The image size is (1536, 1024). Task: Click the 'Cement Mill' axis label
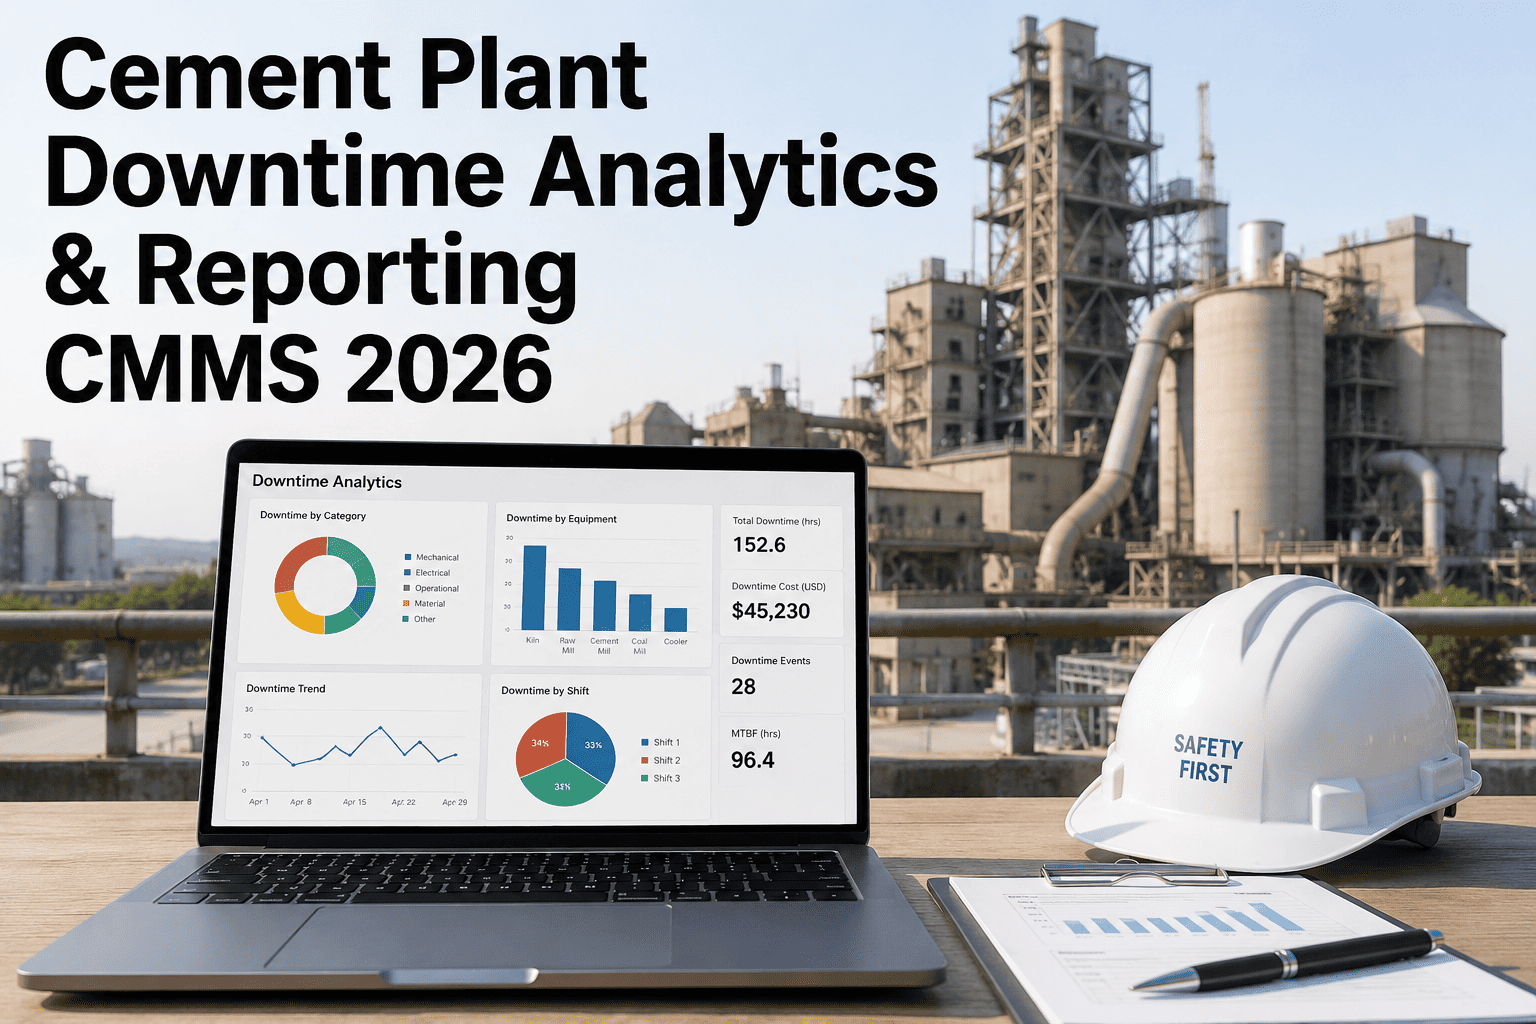604,646
